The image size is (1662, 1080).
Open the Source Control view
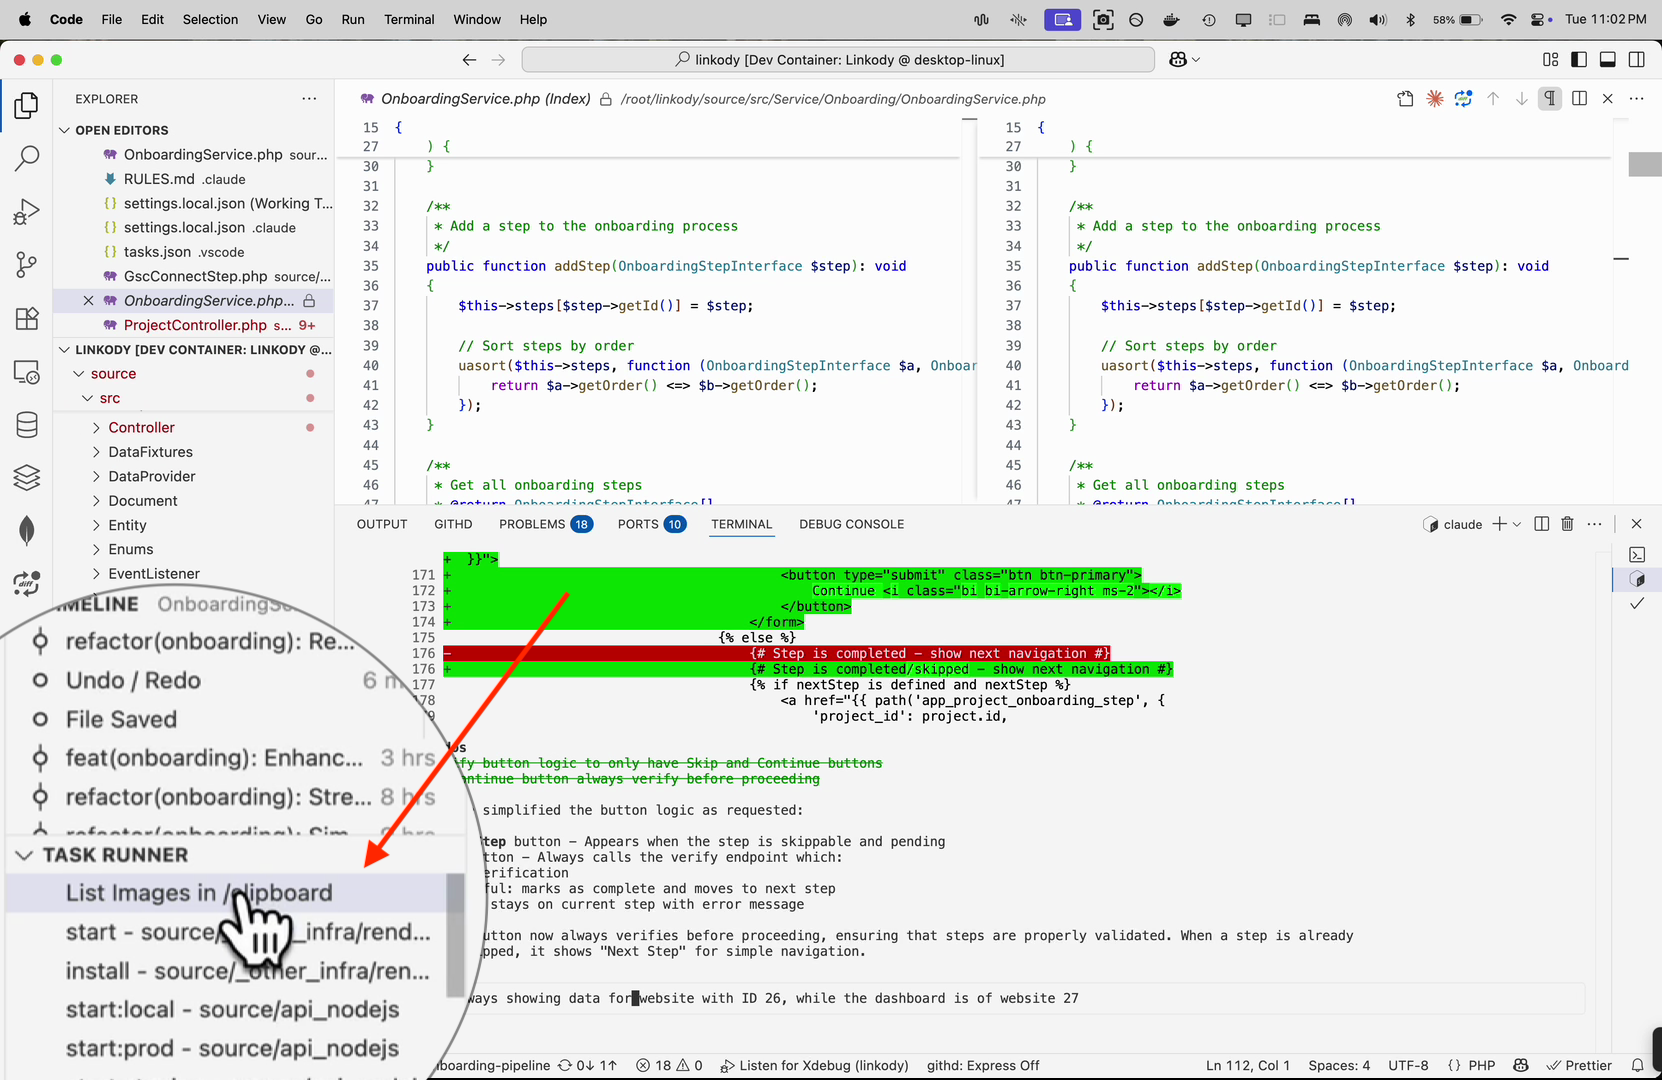[27, 265]
